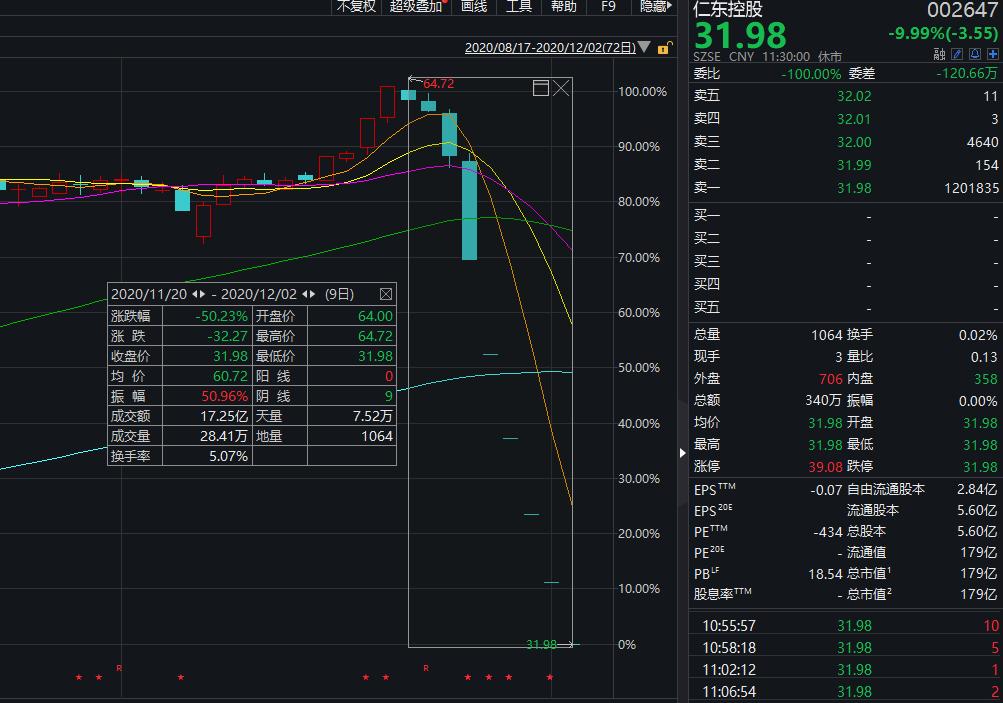Click the PE TTM value -434
1003x703 pixels.
[828, 532]
